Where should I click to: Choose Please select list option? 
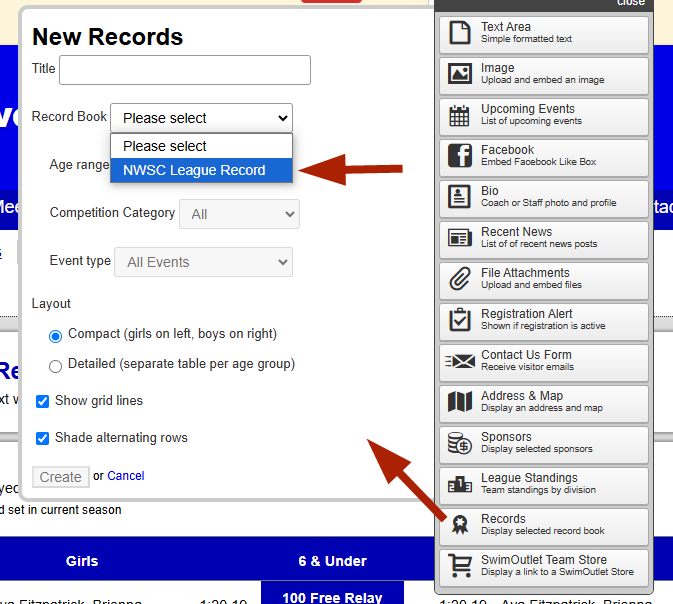click(x=201, y=146)
